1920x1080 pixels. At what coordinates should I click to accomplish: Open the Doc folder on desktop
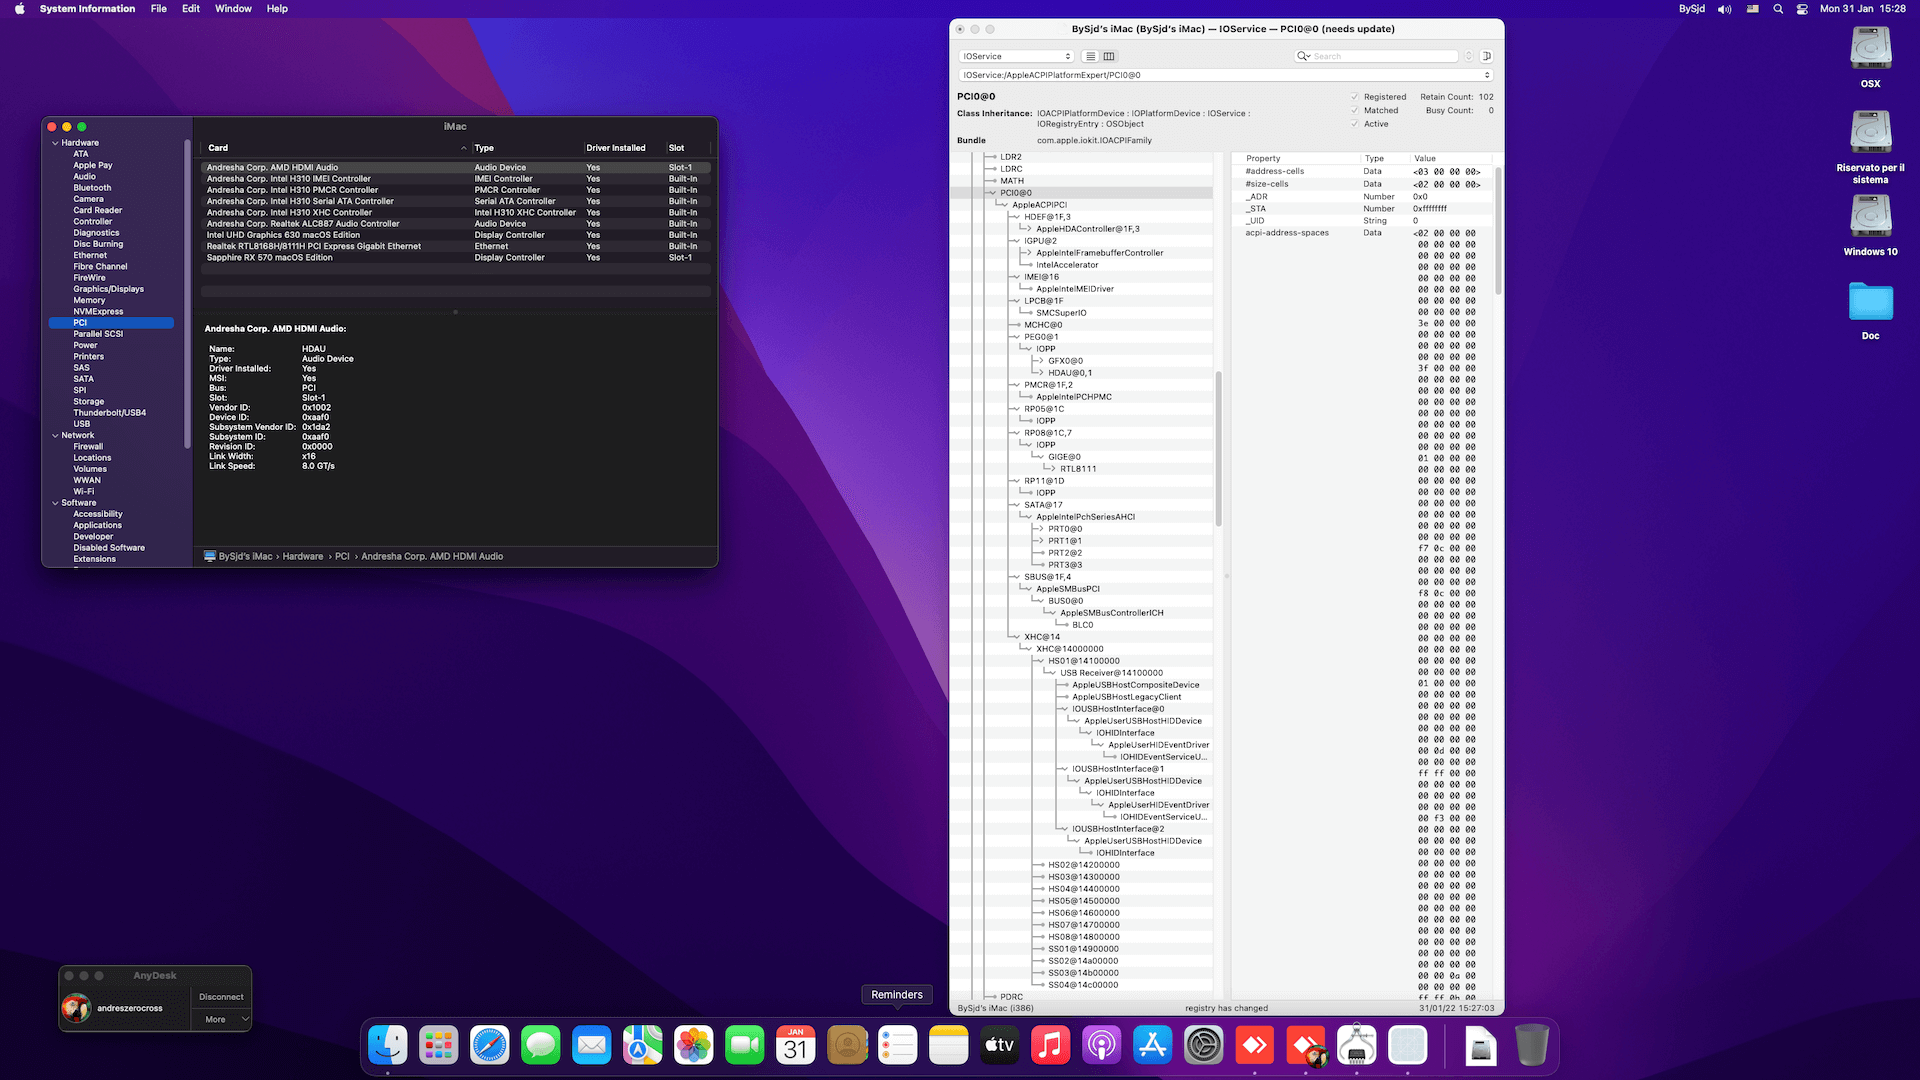(1870, 310)
